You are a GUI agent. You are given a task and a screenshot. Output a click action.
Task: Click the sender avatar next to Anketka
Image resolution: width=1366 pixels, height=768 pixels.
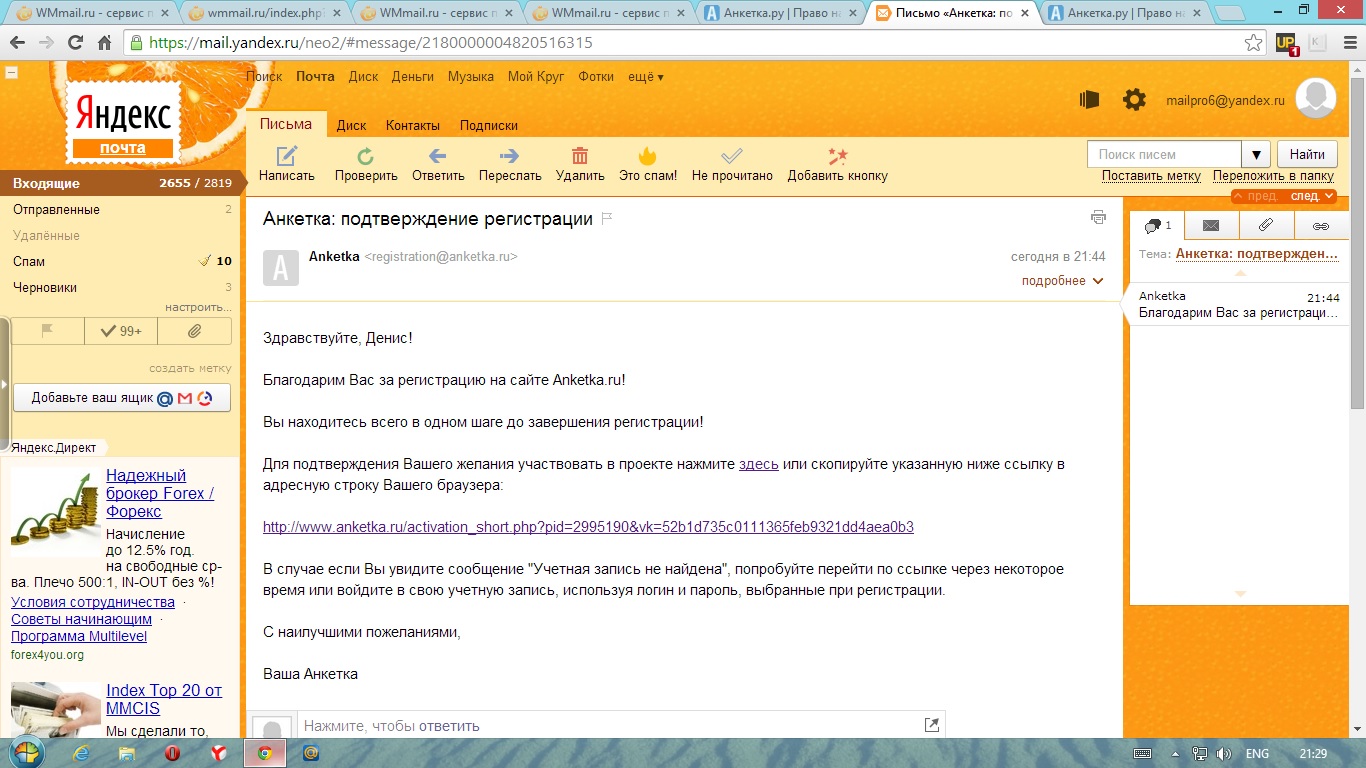pos(281,268)
